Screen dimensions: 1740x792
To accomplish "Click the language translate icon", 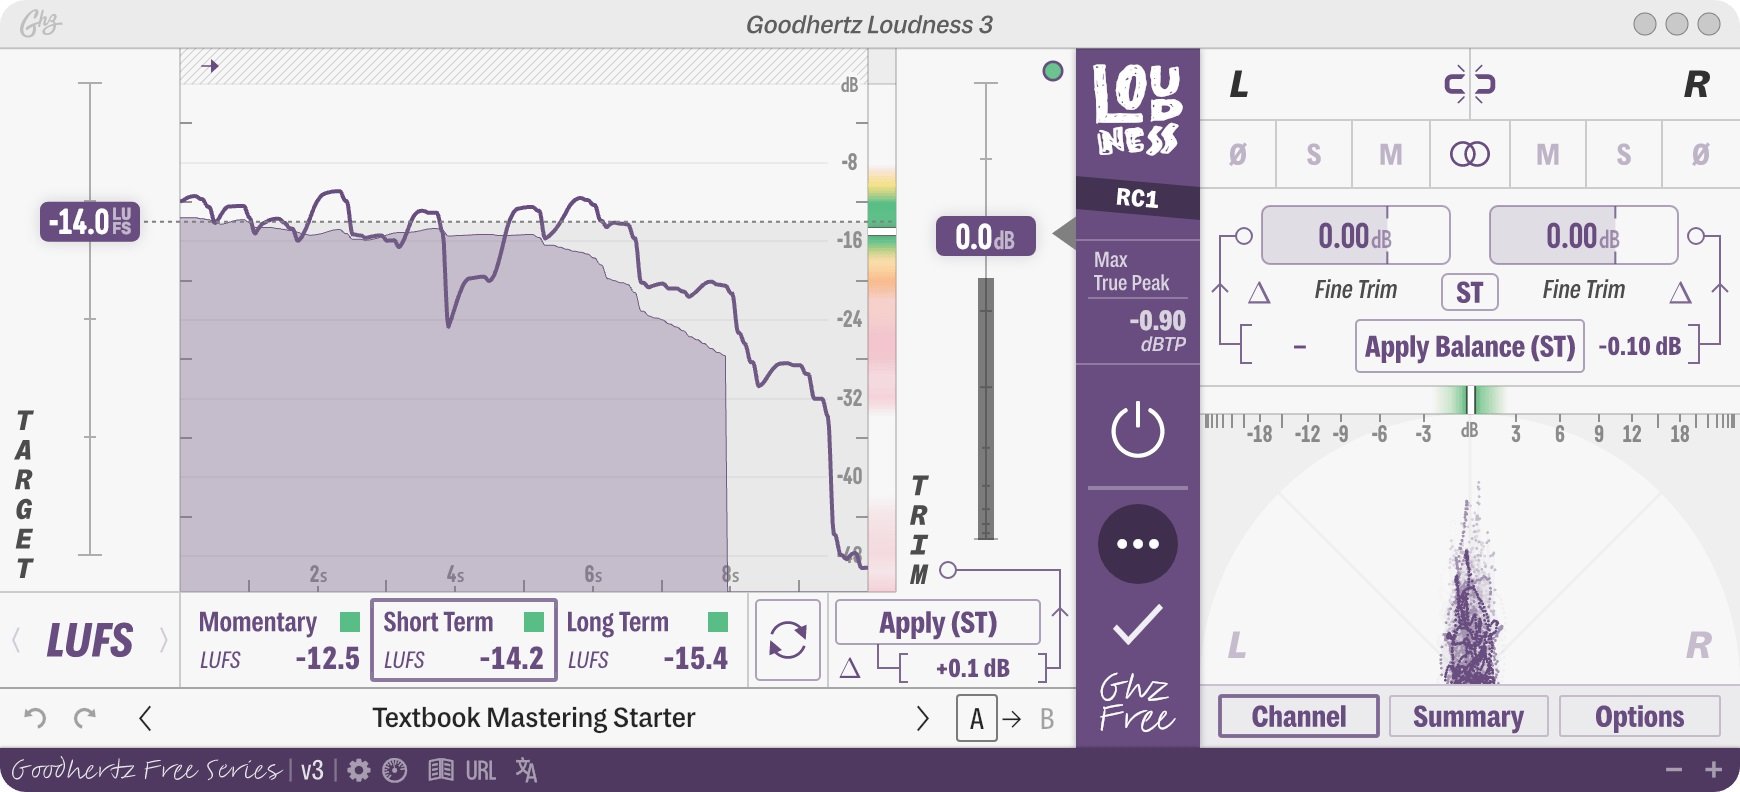I will click(x=526, y=770).
